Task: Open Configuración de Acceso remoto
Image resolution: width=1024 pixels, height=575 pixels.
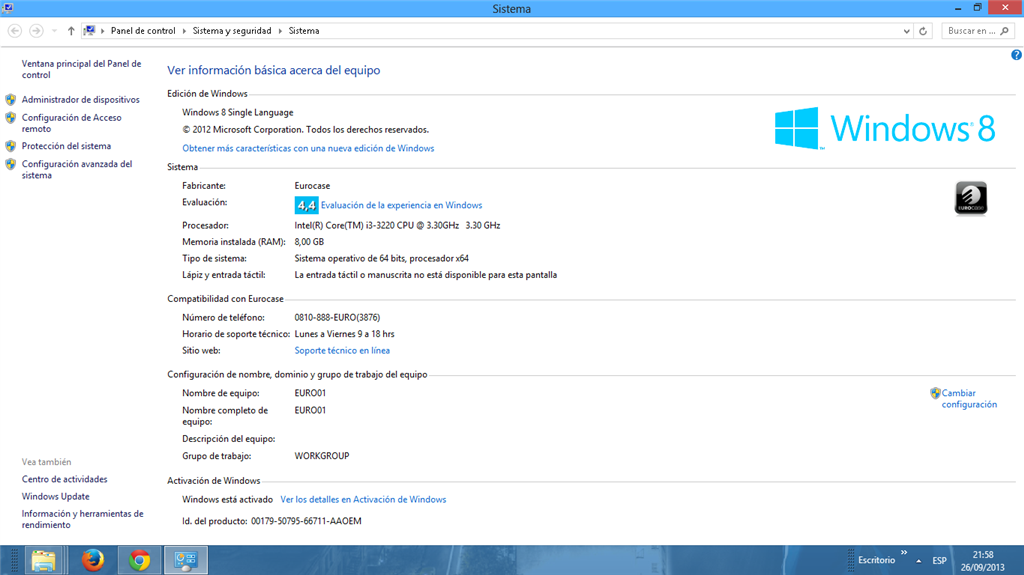Action: (71, 123)
